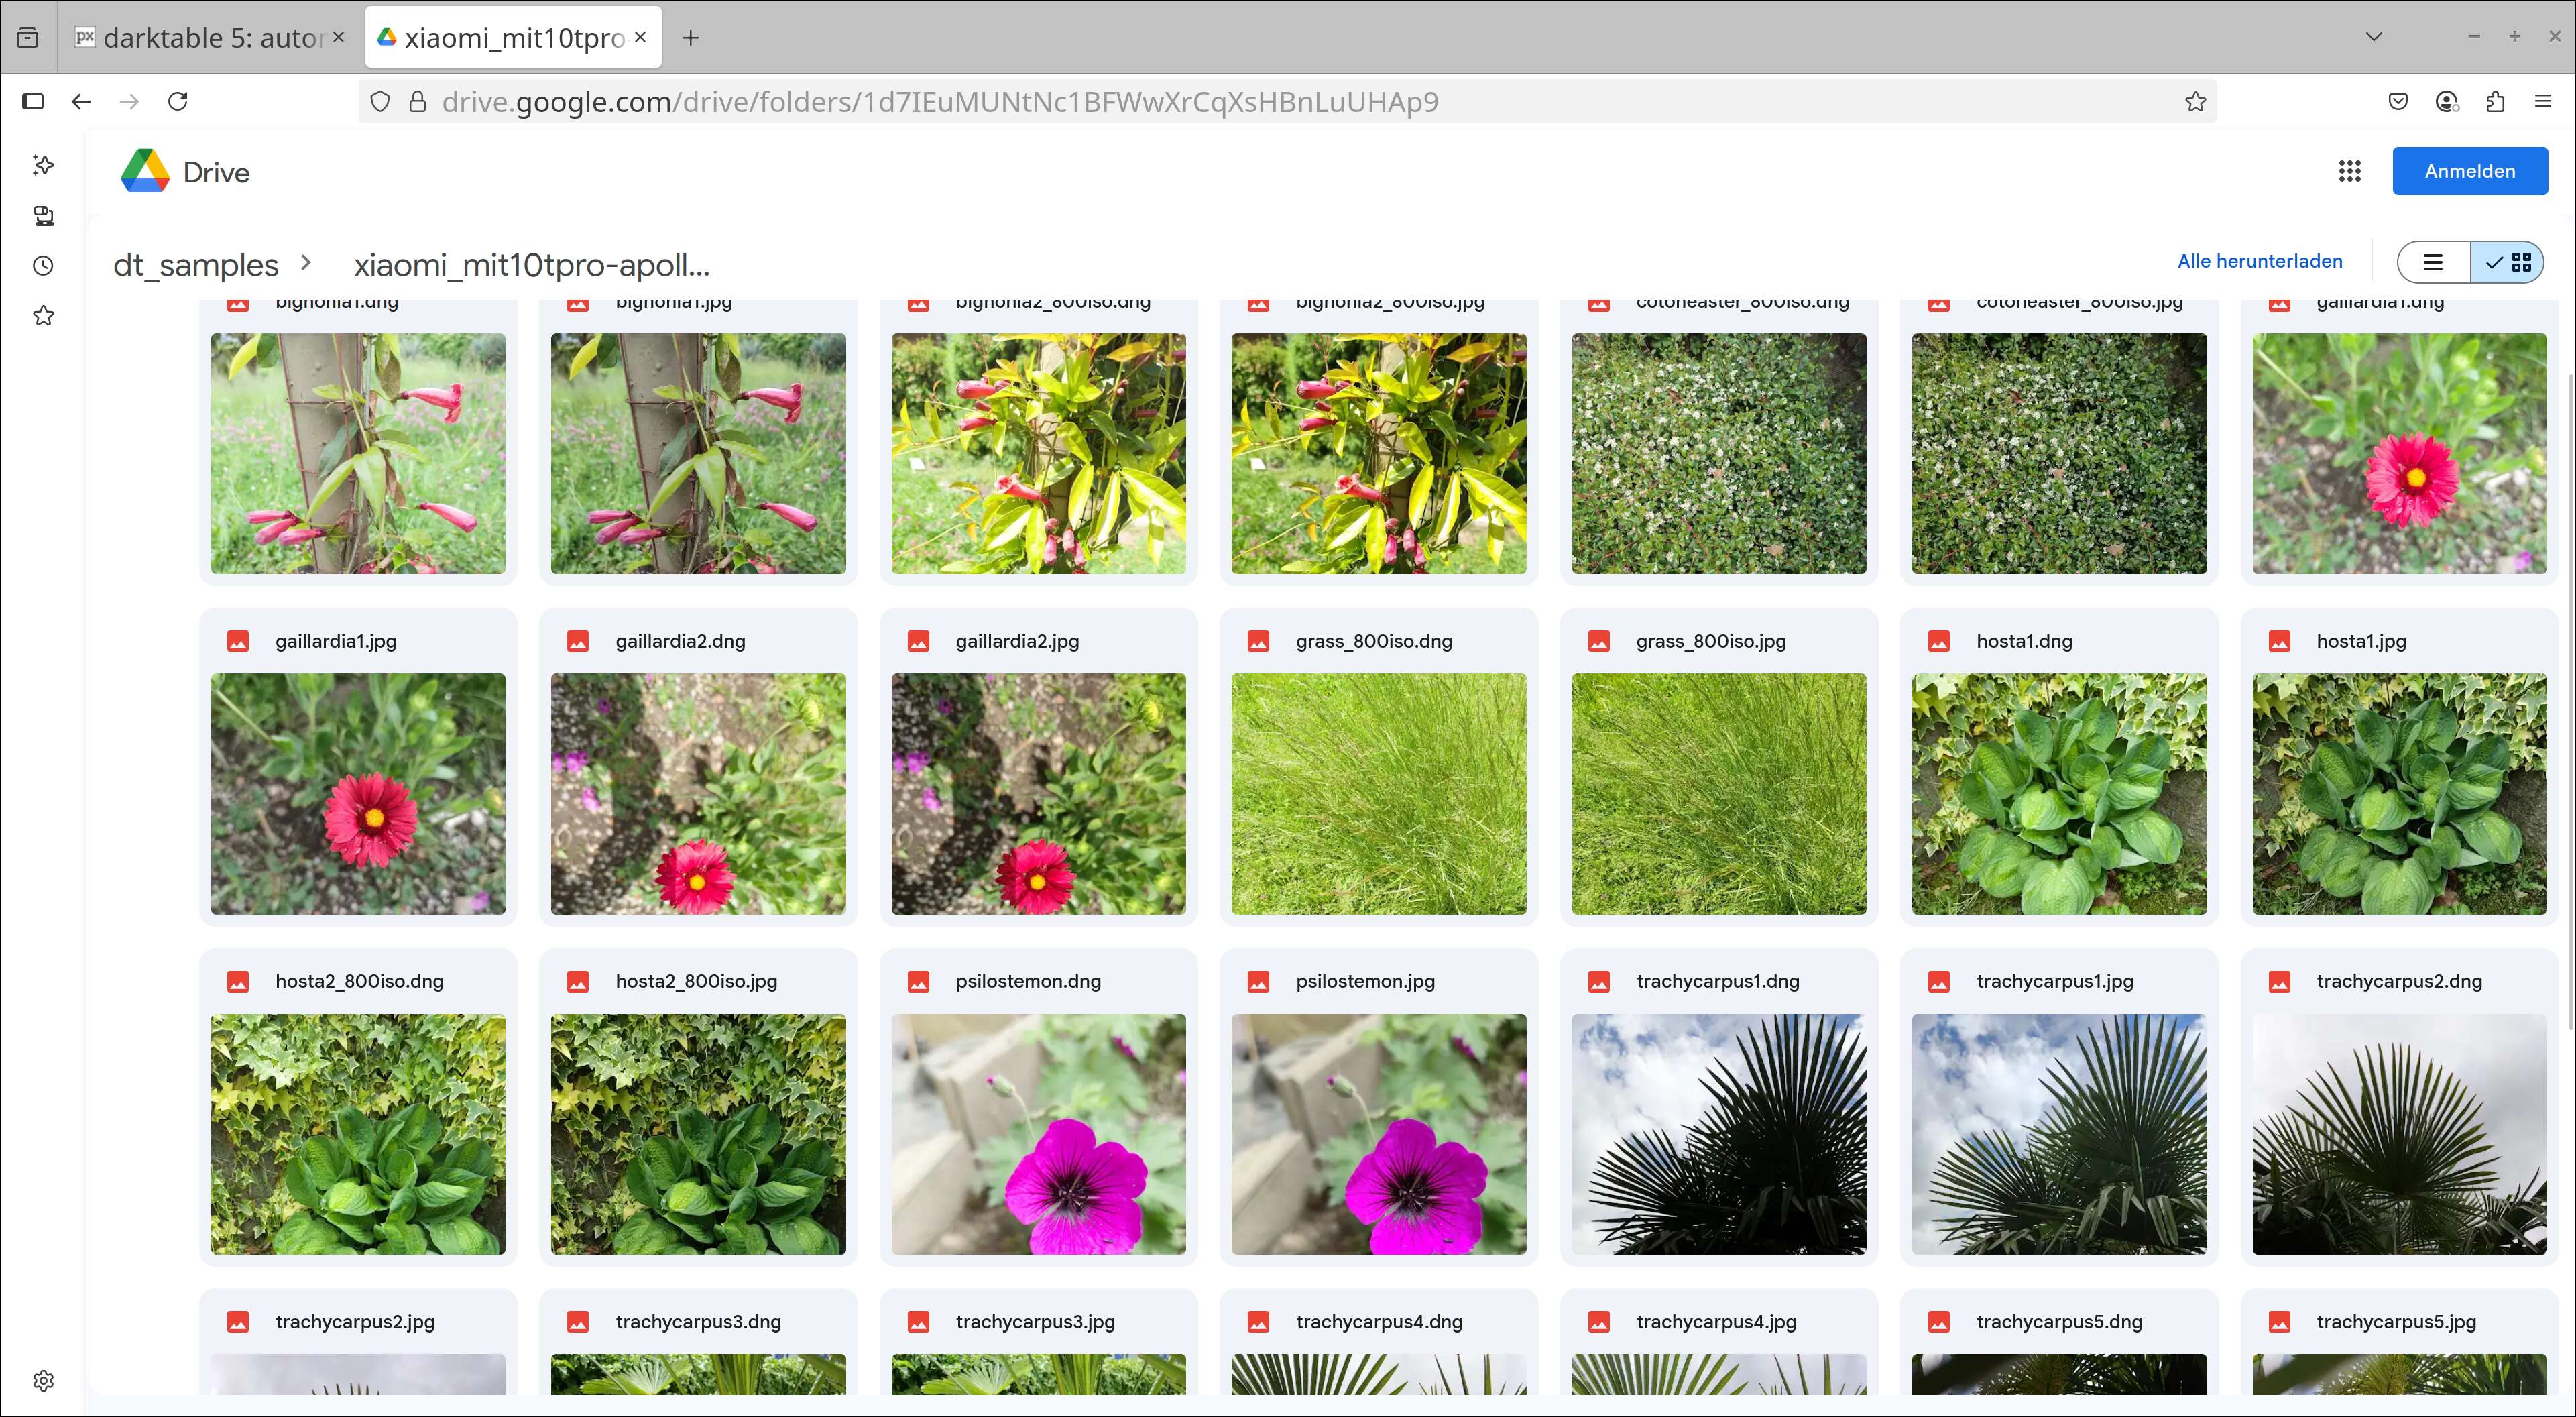This screenshot has width=2576, height=1417.
Task: Click the Anmelden sign-in button
Action: click(2469, 171)
